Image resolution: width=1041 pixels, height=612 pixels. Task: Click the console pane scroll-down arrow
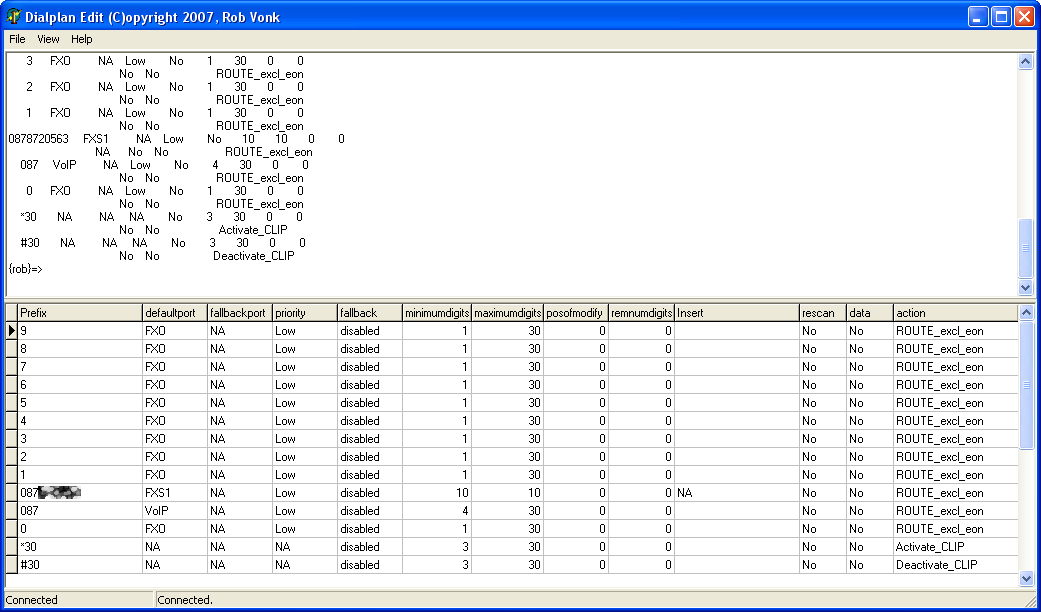tap(1025, 287)
